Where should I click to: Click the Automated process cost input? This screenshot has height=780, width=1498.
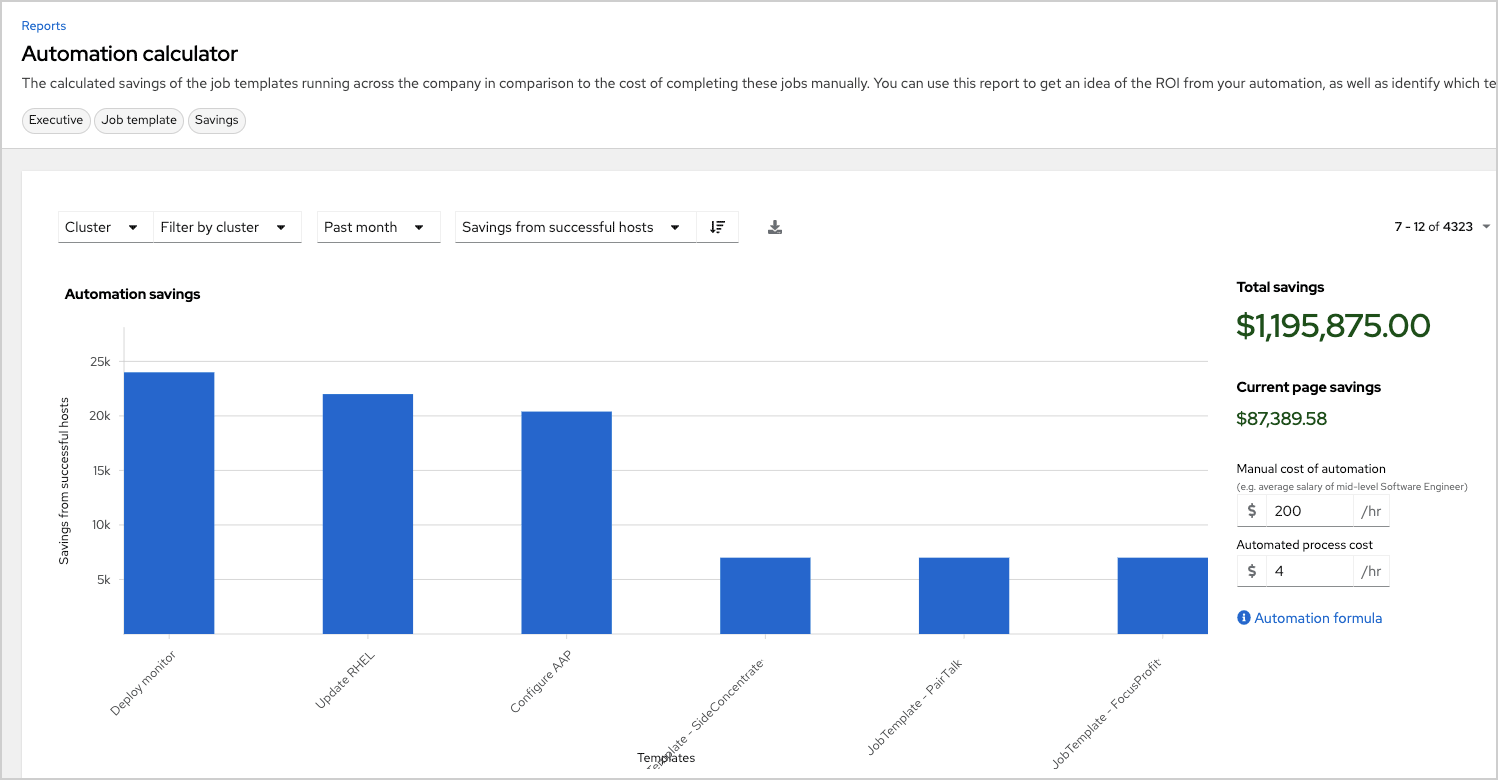[x=1309, y=571]
